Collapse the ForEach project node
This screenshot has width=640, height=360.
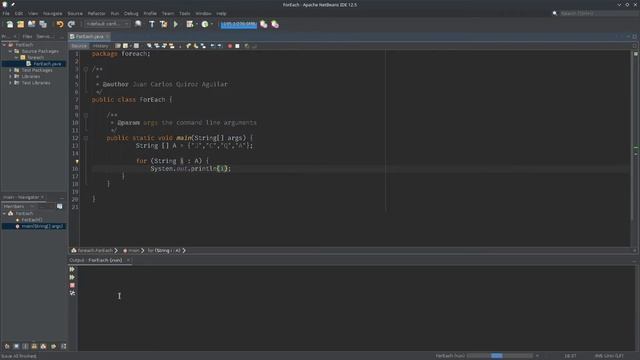tap(4, 45)
